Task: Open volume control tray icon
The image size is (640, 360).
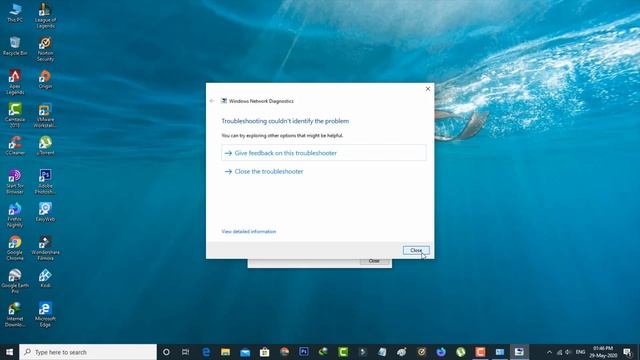Action: pyautogui.click(x=568, y=352)
